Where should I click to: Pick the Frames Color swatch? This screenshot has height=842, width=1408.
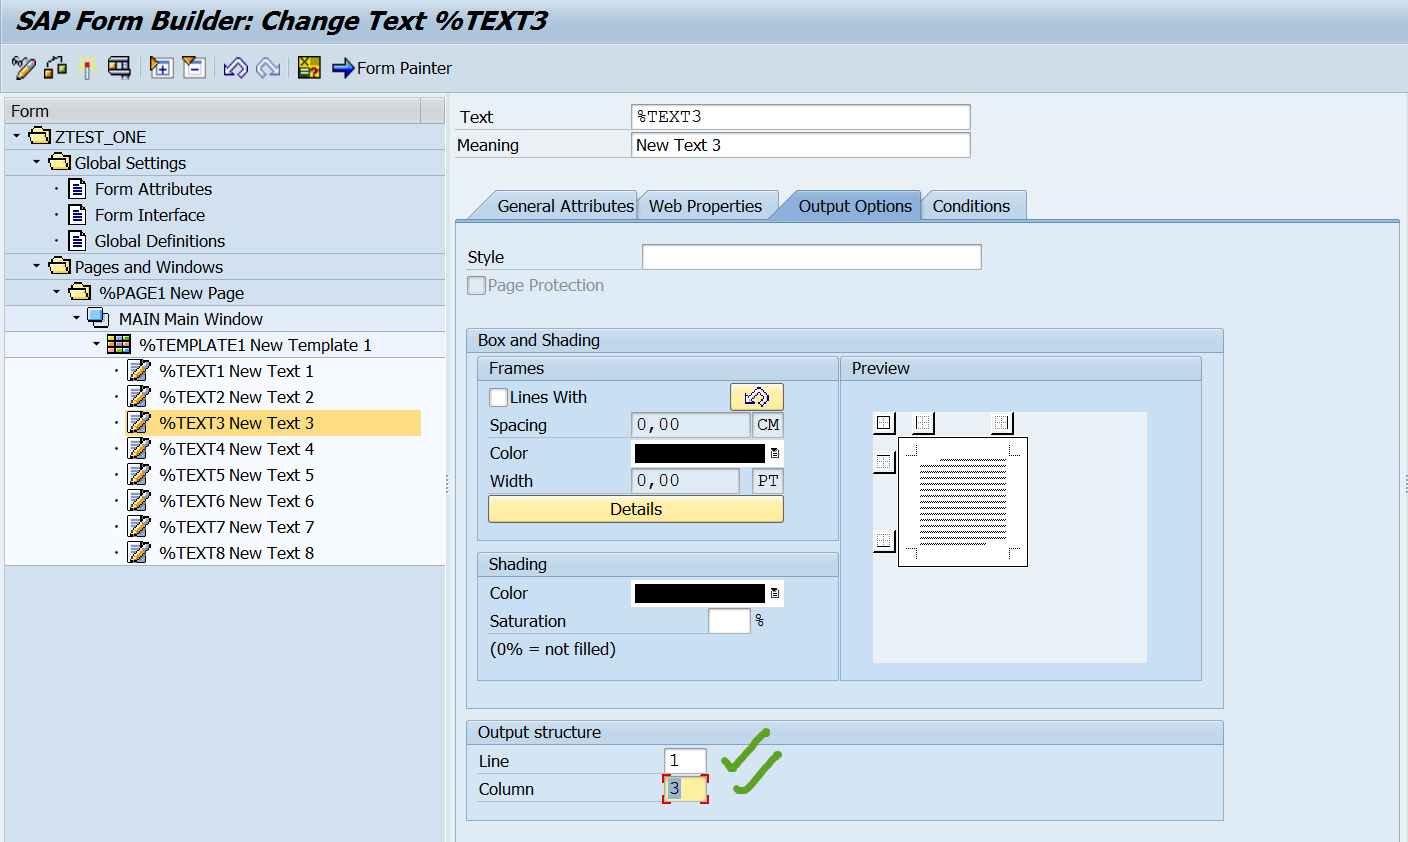coord(699,453)
